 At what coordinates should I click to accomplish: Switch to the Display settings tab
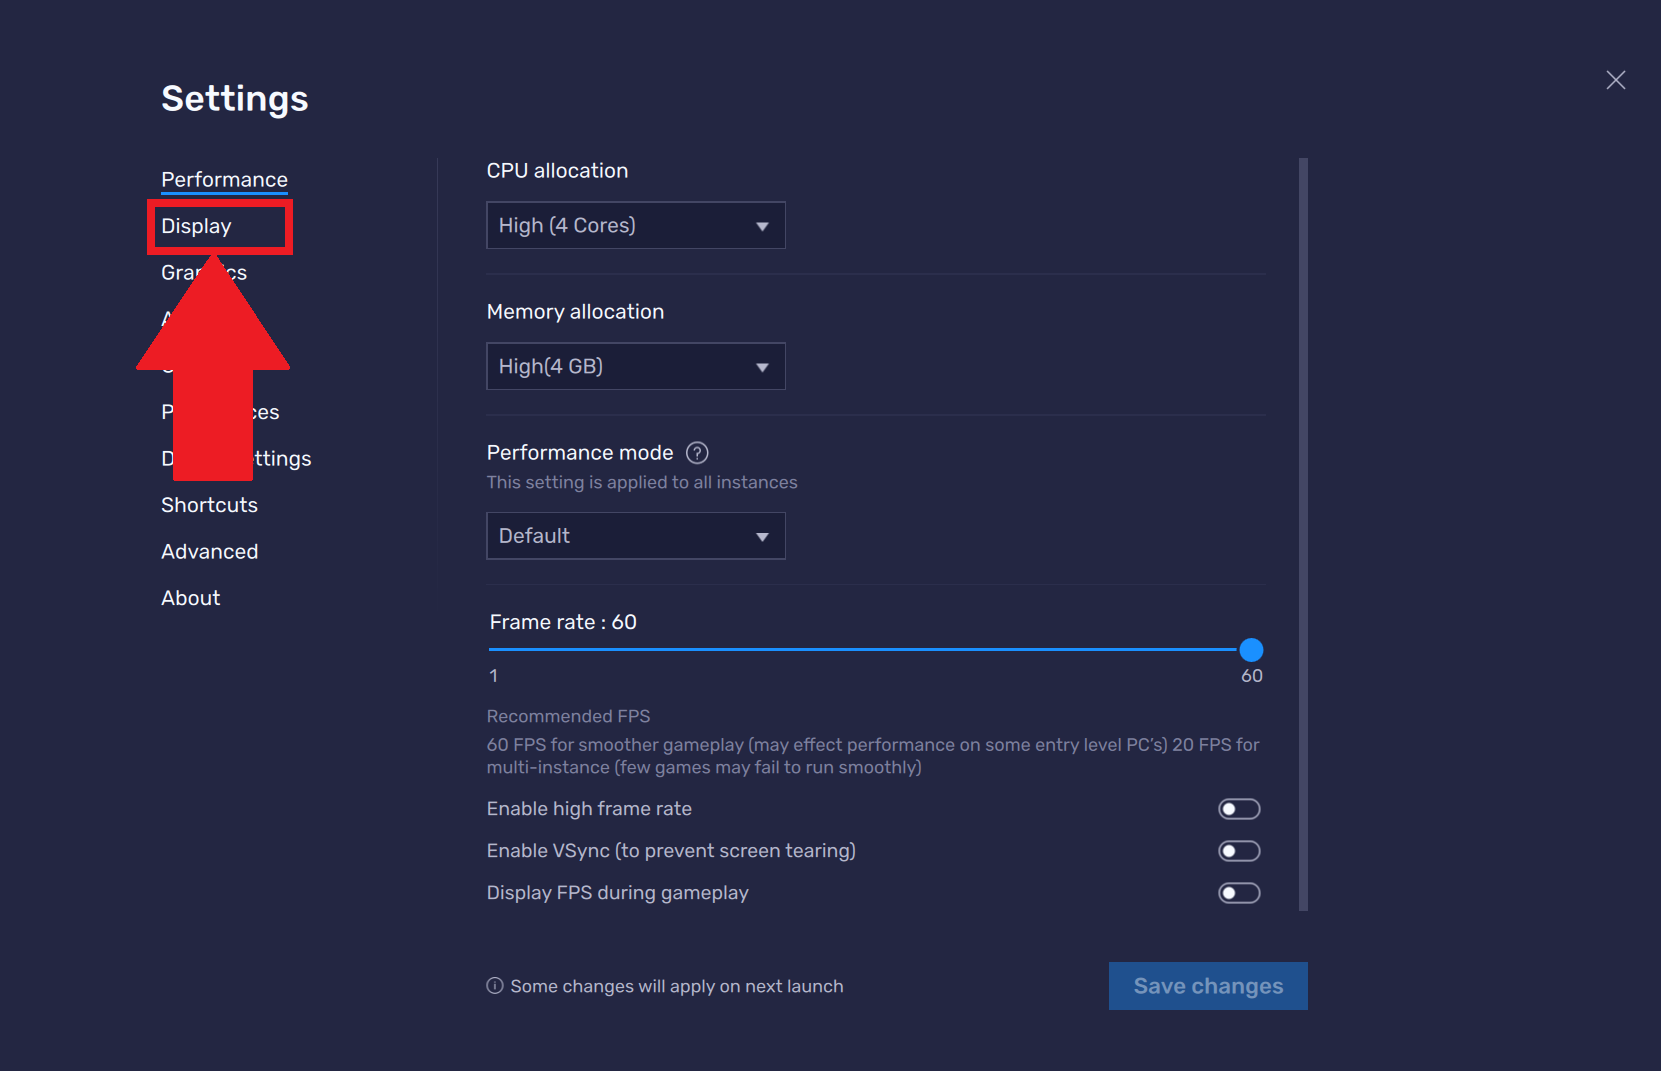197,227
